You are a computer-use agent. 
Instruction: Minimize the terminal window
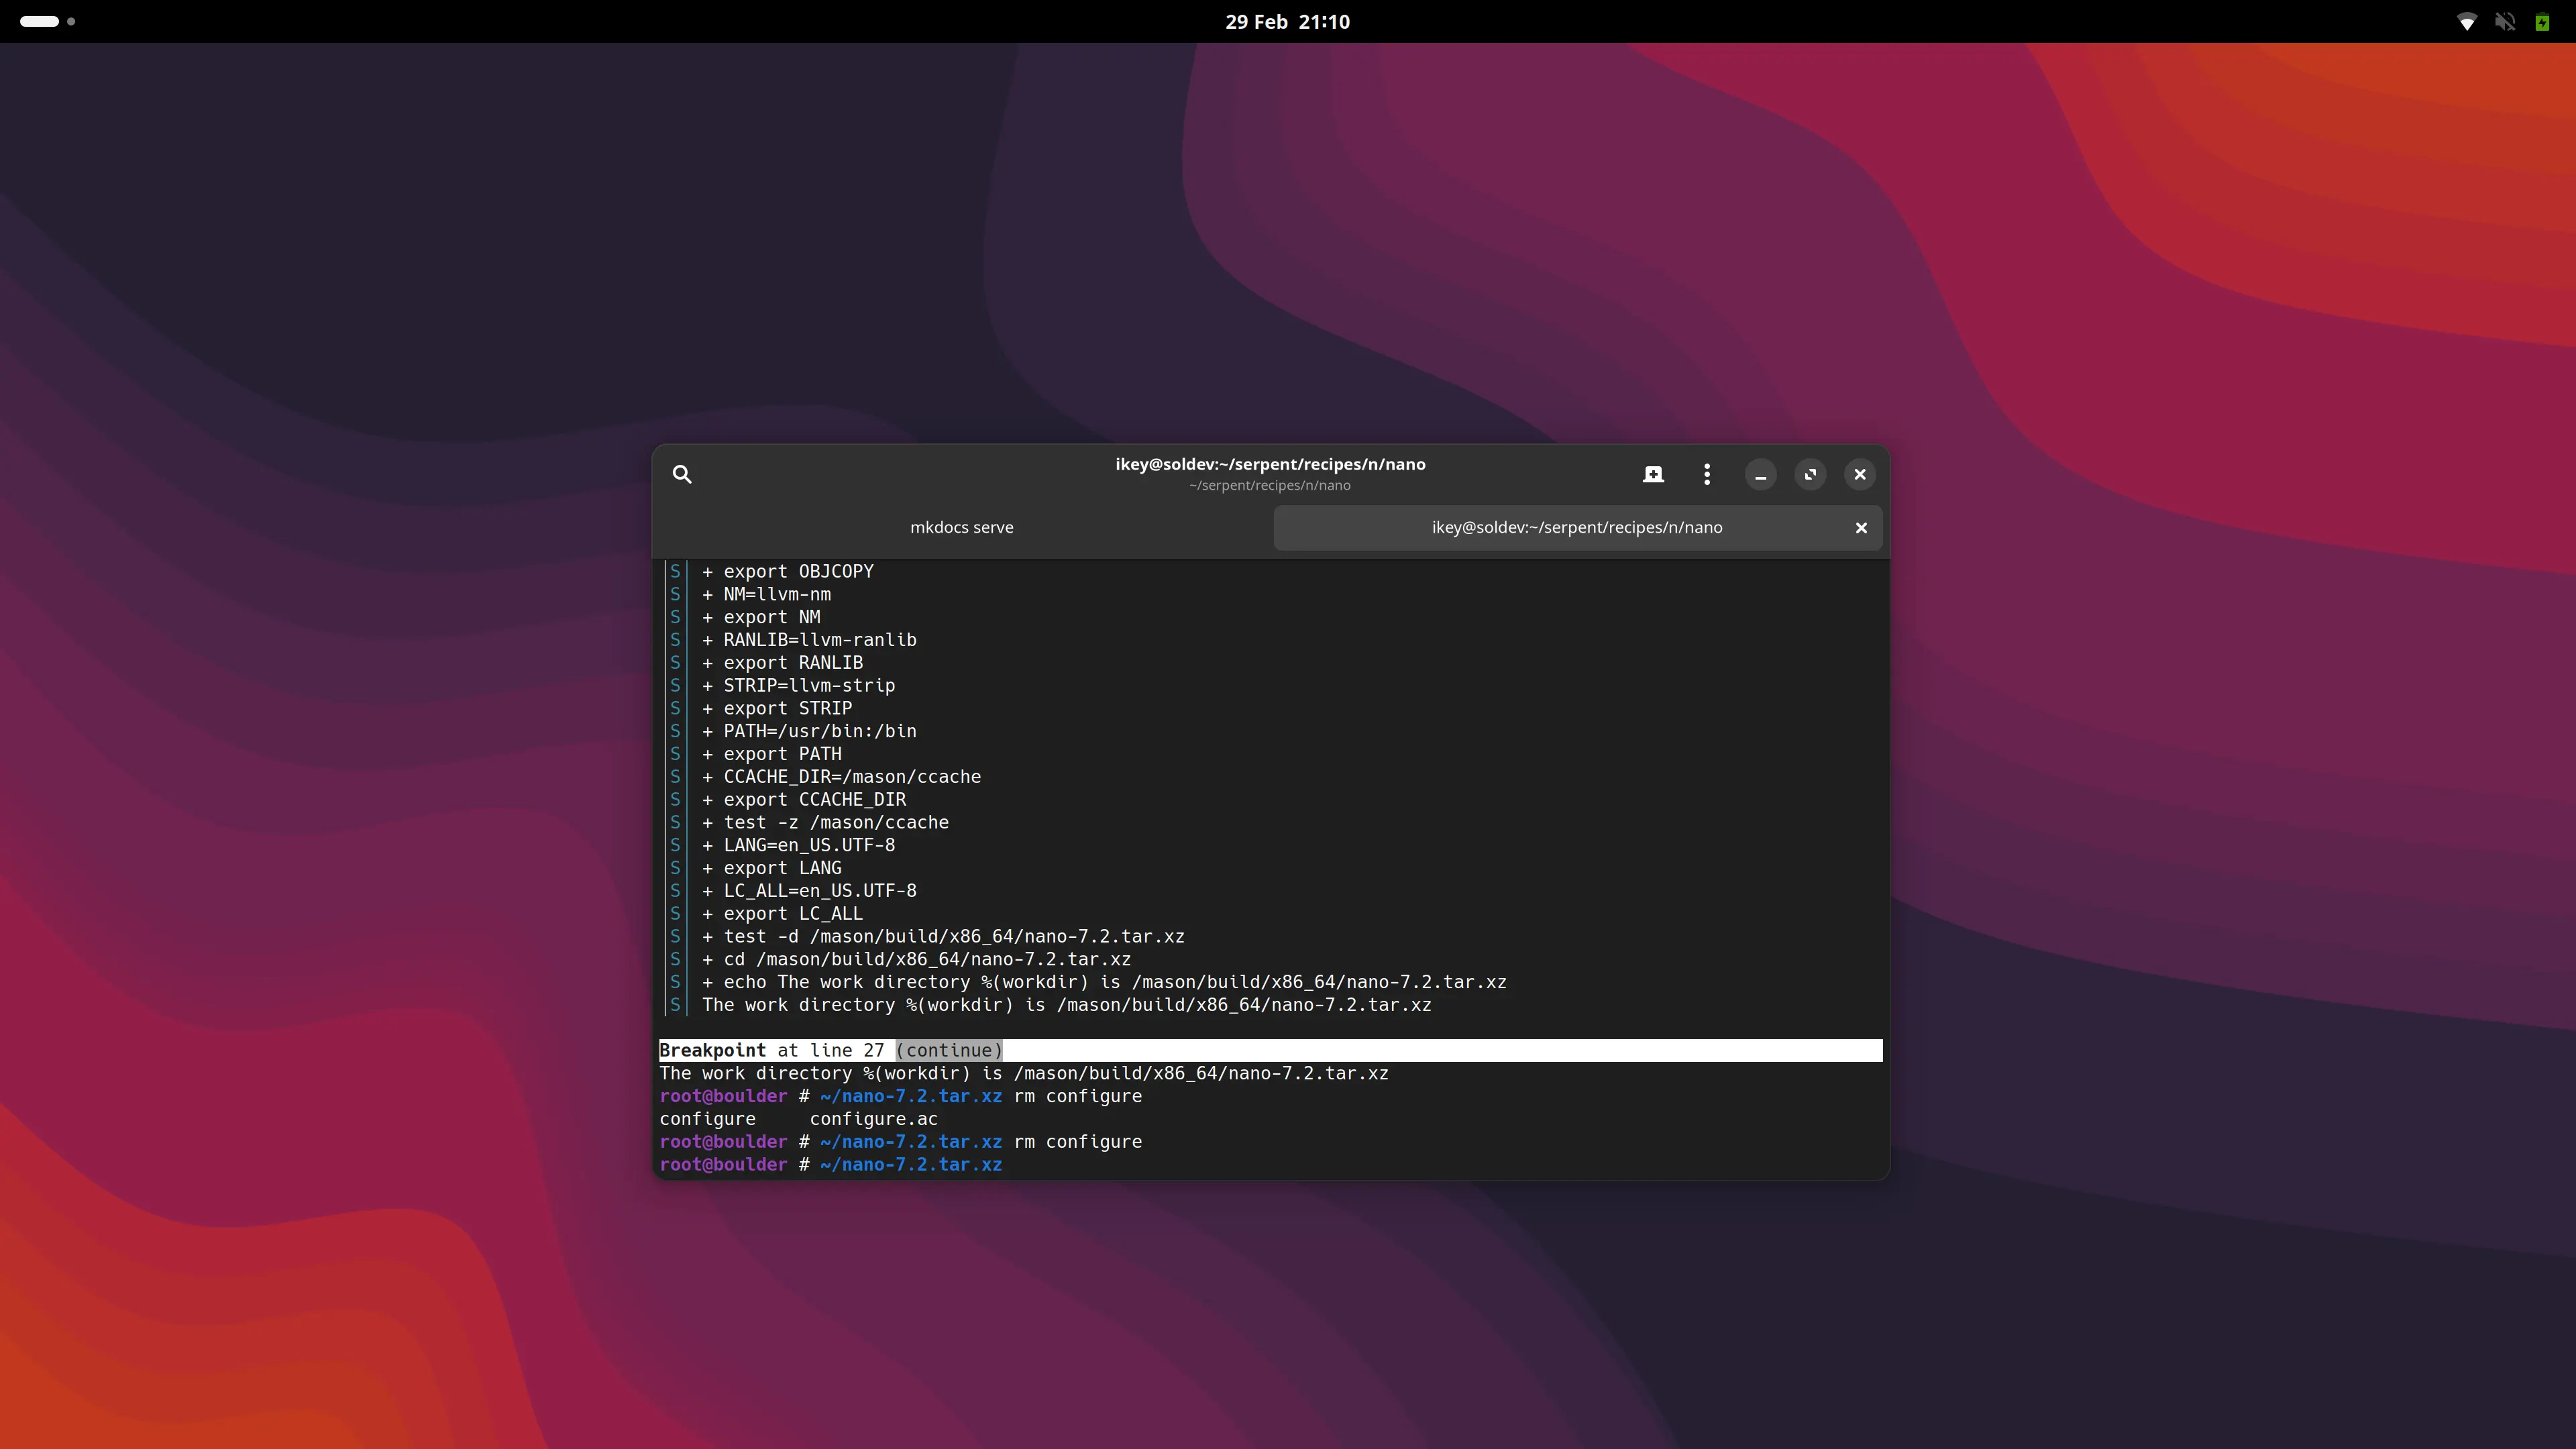pyautogui.click(x=1761, y=474)
